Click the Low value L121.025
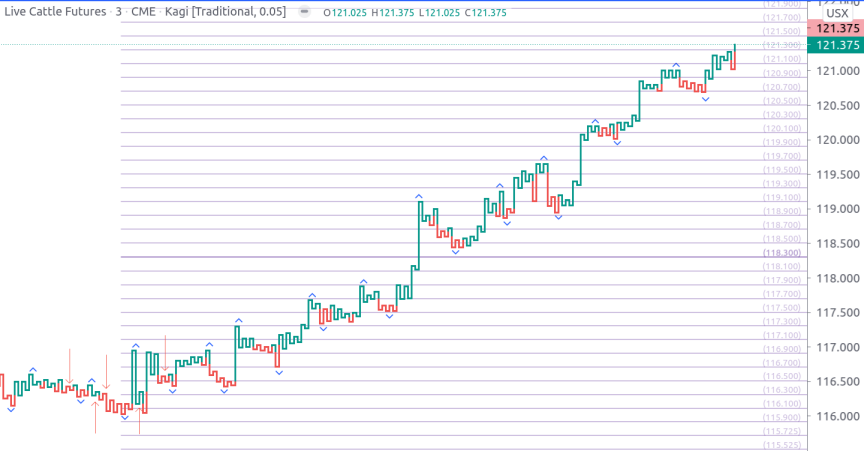This screenshot has height=451, width=864. click(439, 13)
